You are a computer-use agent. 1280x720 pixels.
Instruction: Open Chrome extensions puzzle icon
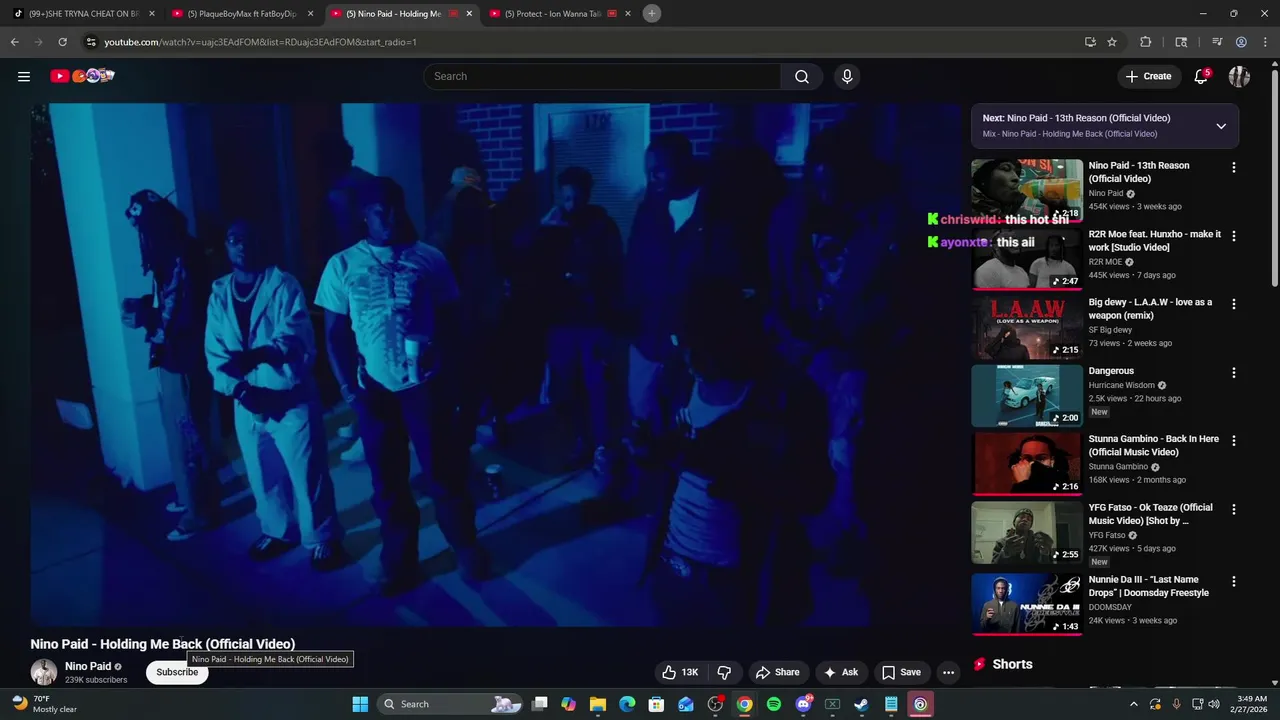pos(1146,42)
